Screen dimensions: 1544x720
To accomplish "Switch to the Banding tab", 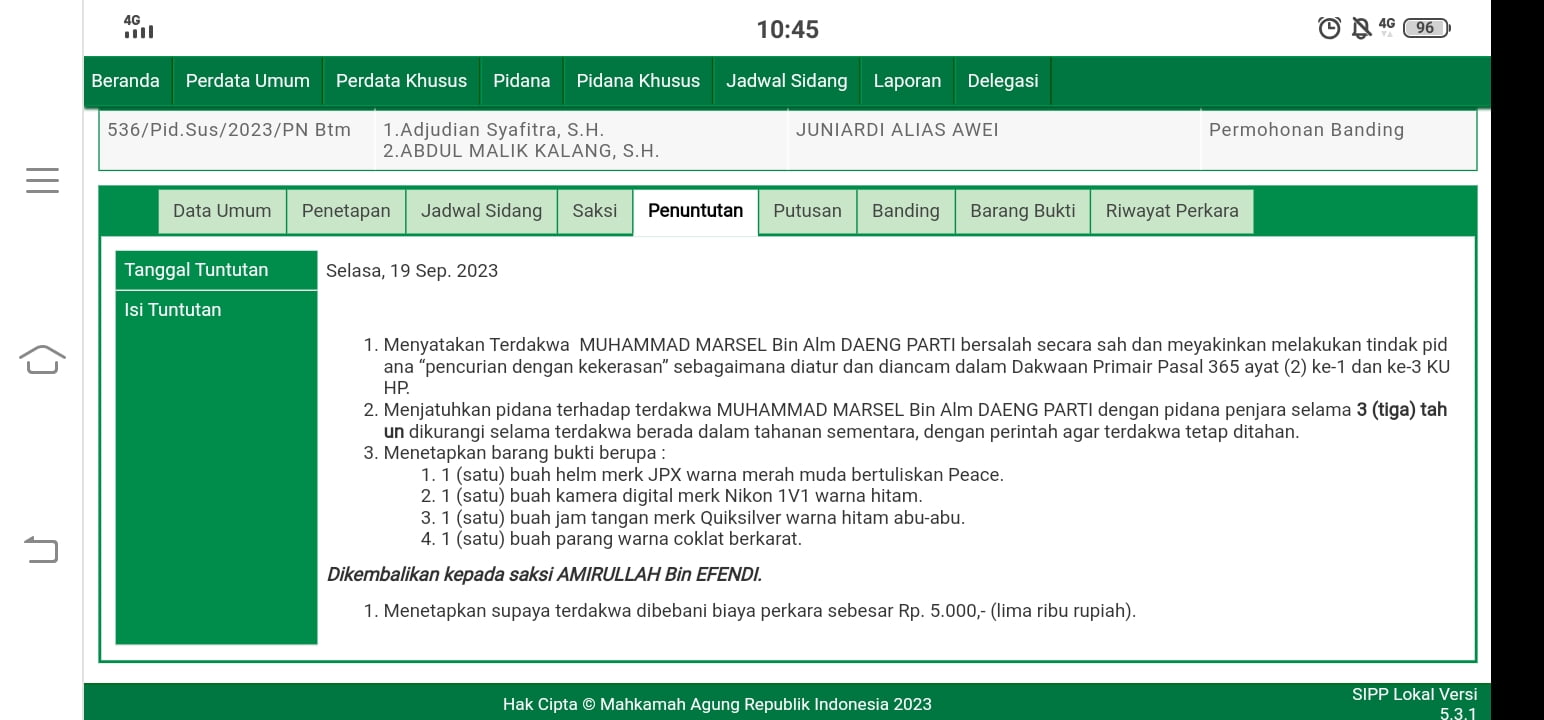I will [905, 211].
